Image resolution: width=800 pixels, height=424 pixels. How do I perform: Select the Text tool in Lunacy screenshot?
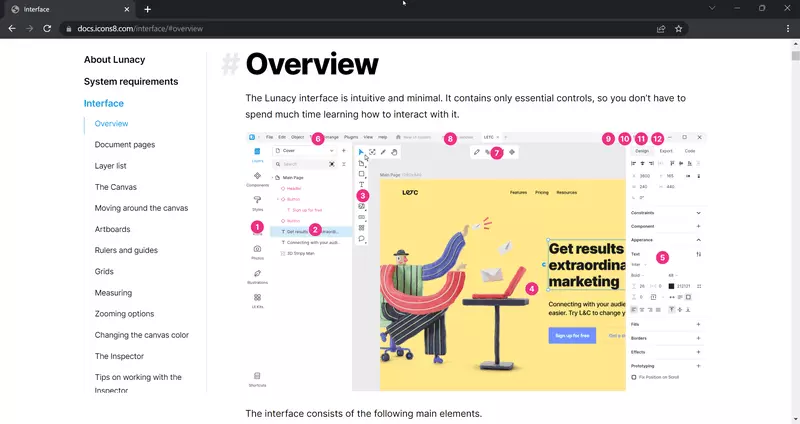(361, 185)
